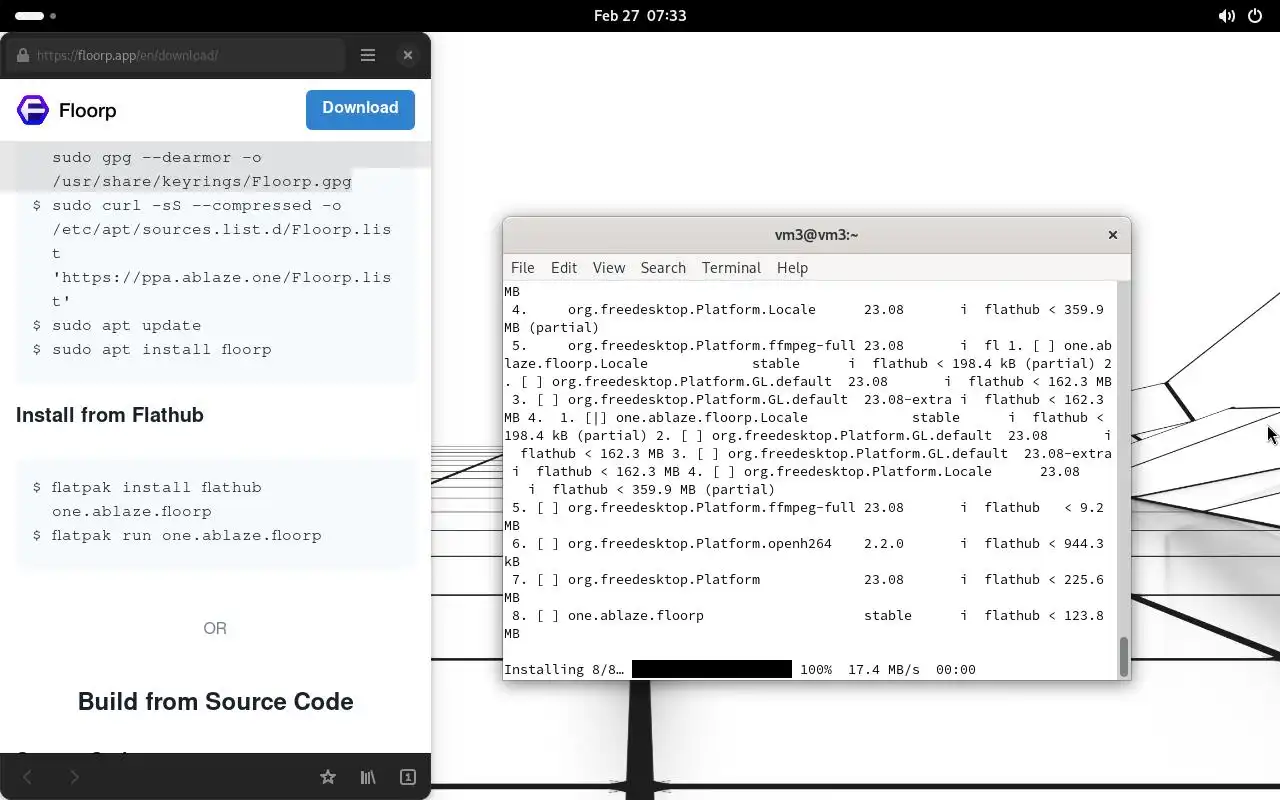Click terminal row '8. [ ] one.ablaze.floorp'

tap(808, 616)
